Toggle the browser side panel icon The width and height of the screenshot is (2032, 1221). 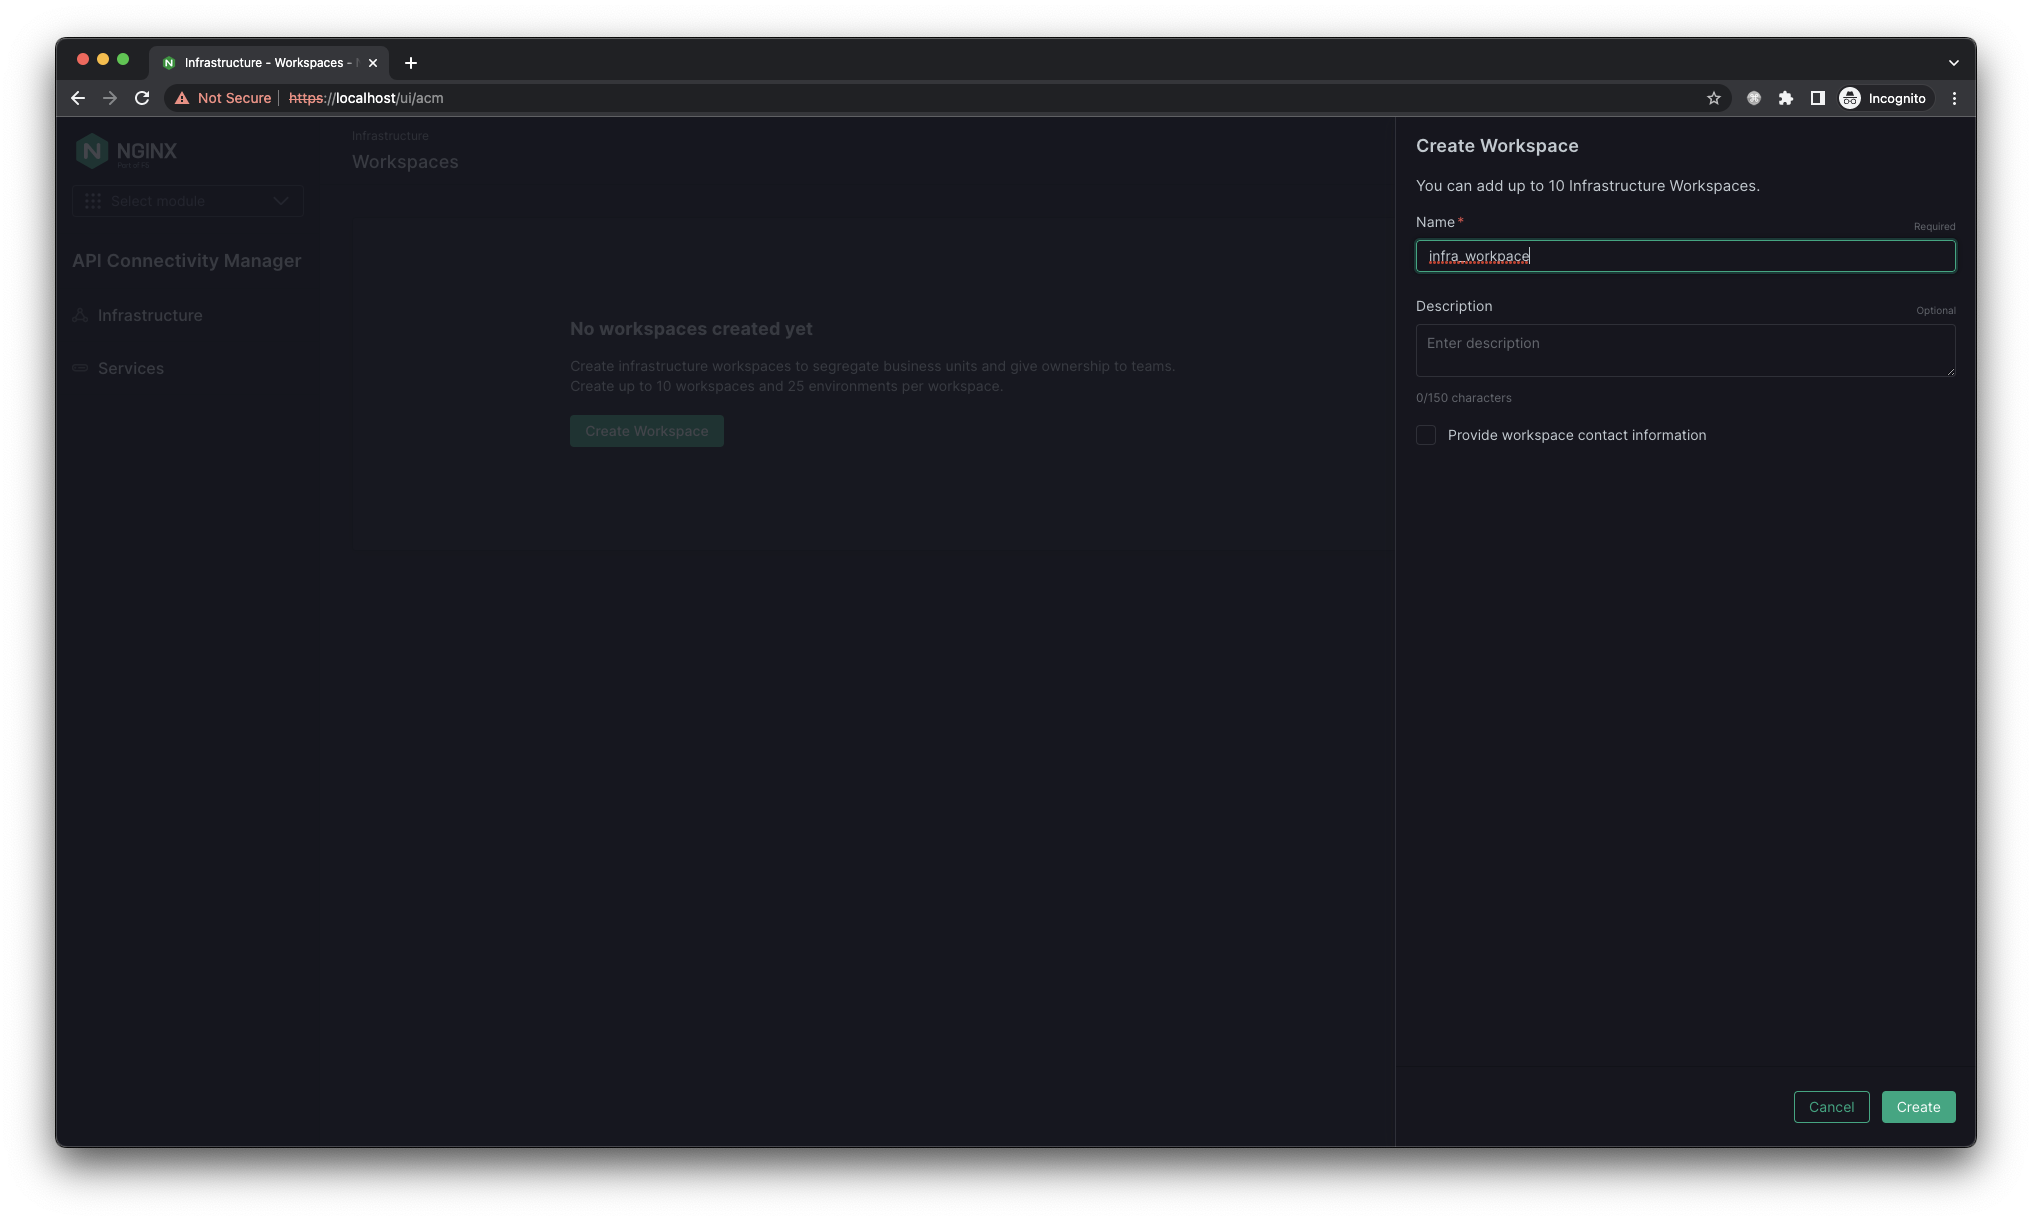coord(1818,98)
